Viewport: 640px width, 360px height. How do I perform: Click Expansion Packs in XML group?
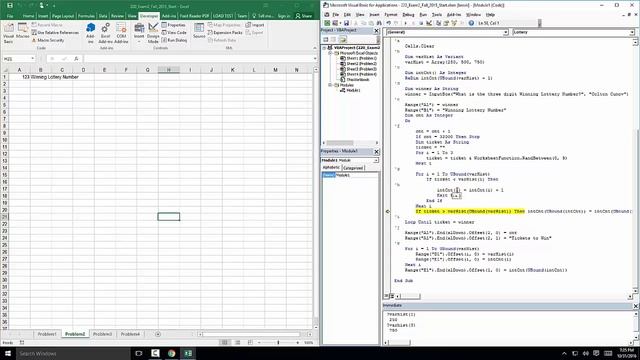(225, 33)
